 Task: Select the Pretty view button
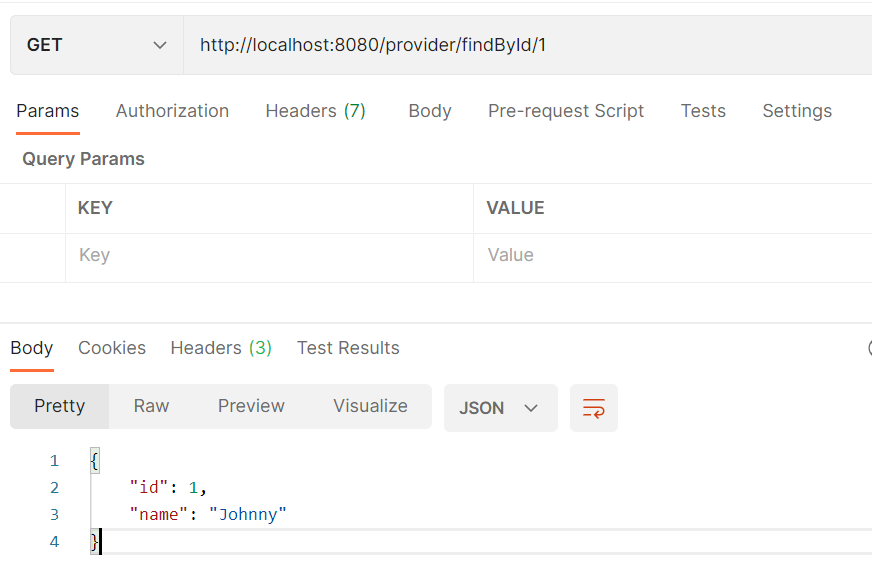click(60, 406)
